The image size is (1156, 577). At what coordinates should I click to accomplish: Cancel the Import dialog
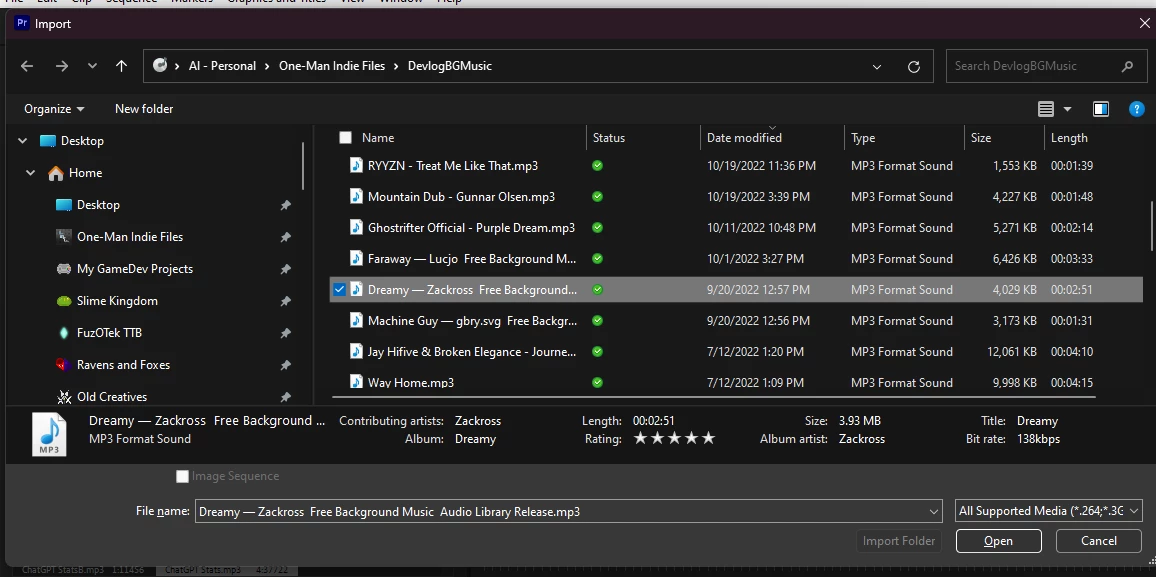1098,541
